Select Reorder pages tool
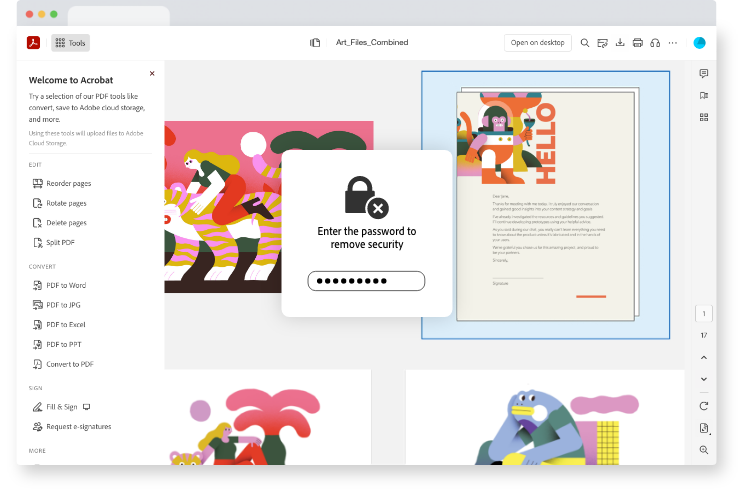Image resolution: width=745 pixels, height=496 pixels. (x=62, y=183)
